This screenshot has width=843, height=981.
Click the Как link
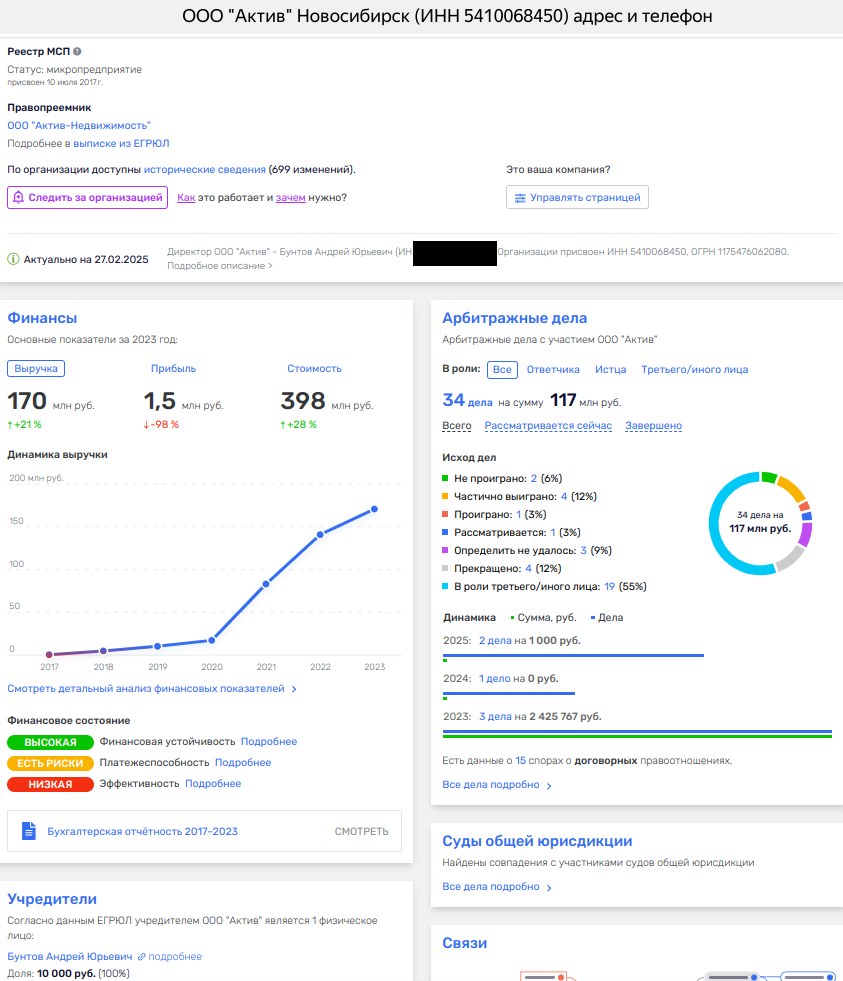(x=186, y=198)
